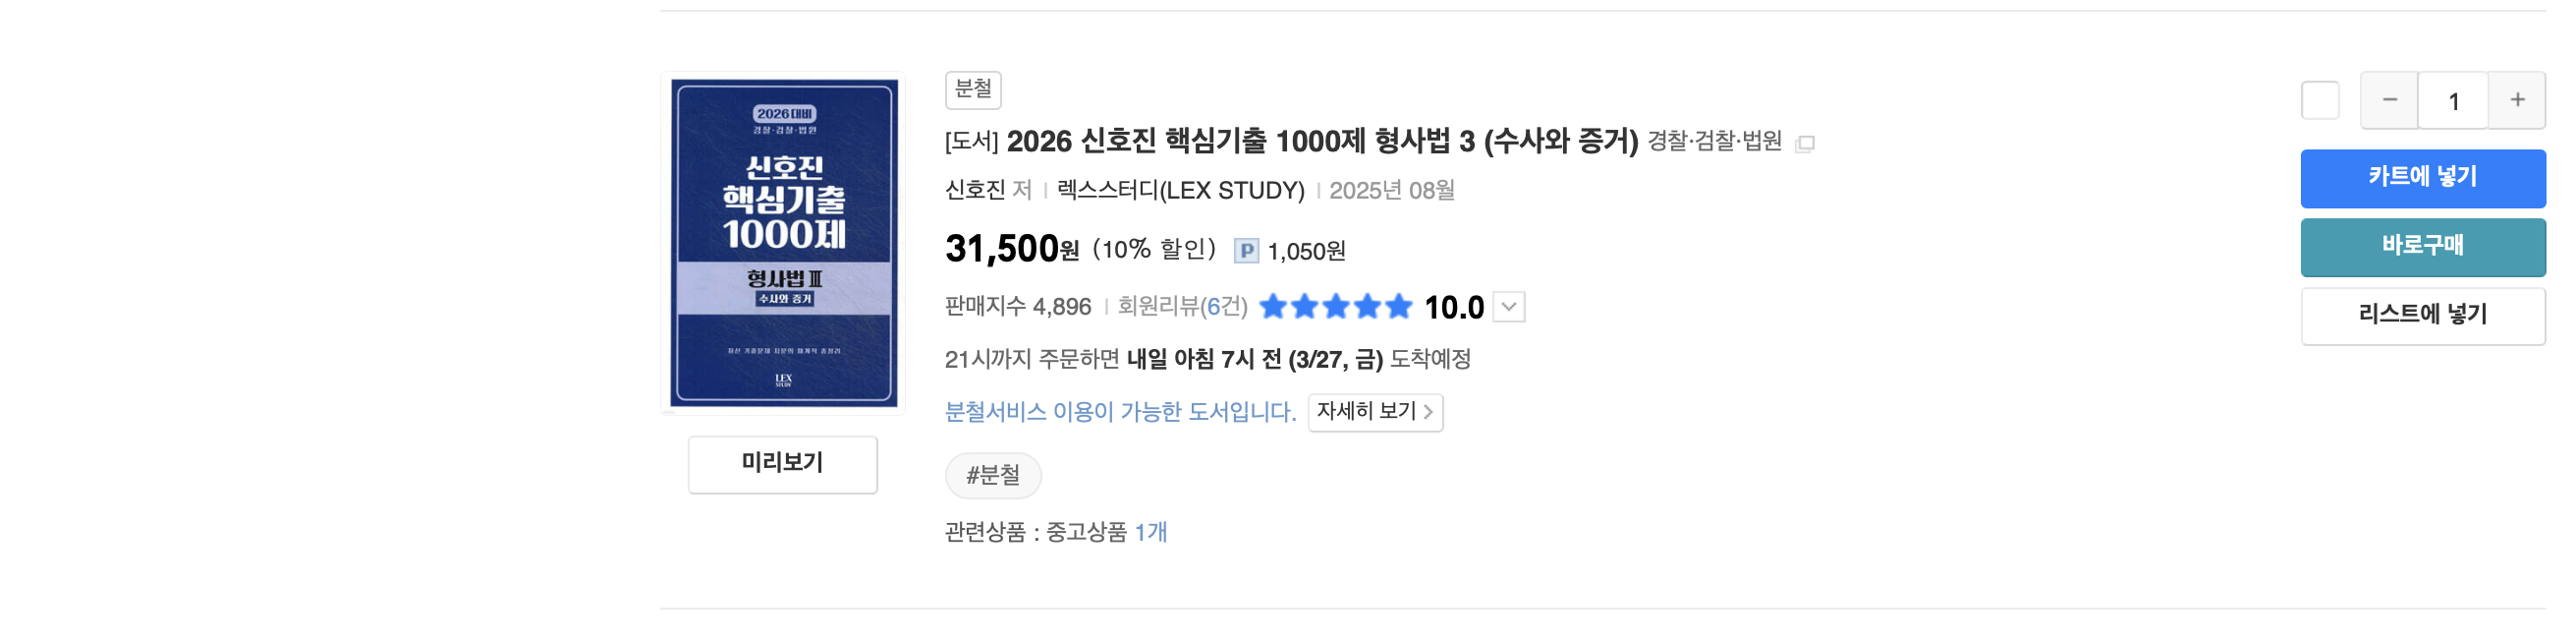
Task: Open the 미리보기 book preview
Action: (782, 464)
